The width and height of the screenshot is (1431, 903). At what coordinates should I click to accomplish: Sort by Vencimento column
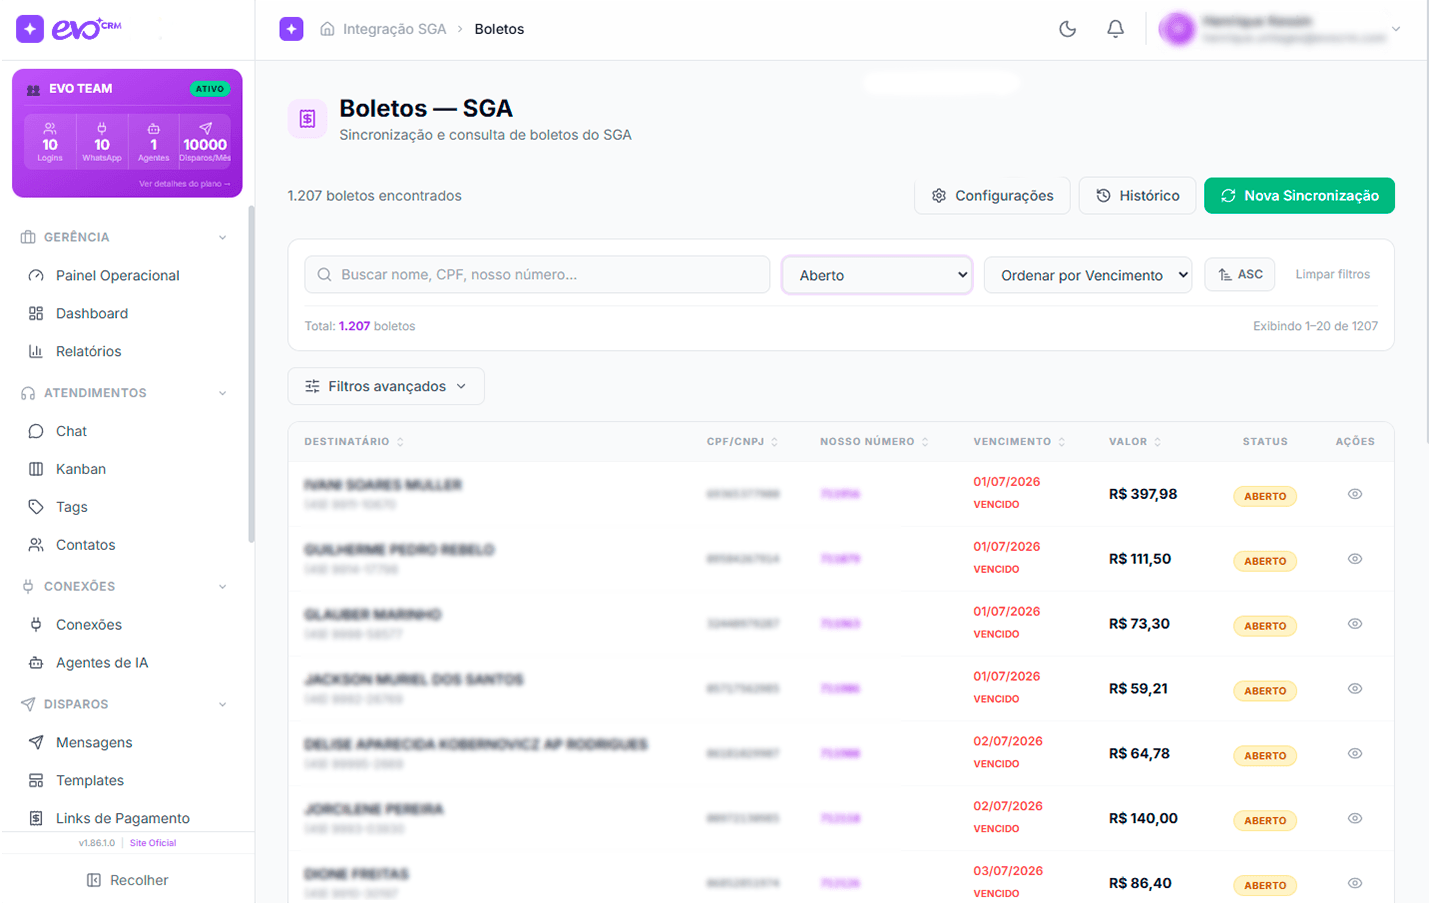1019,441
